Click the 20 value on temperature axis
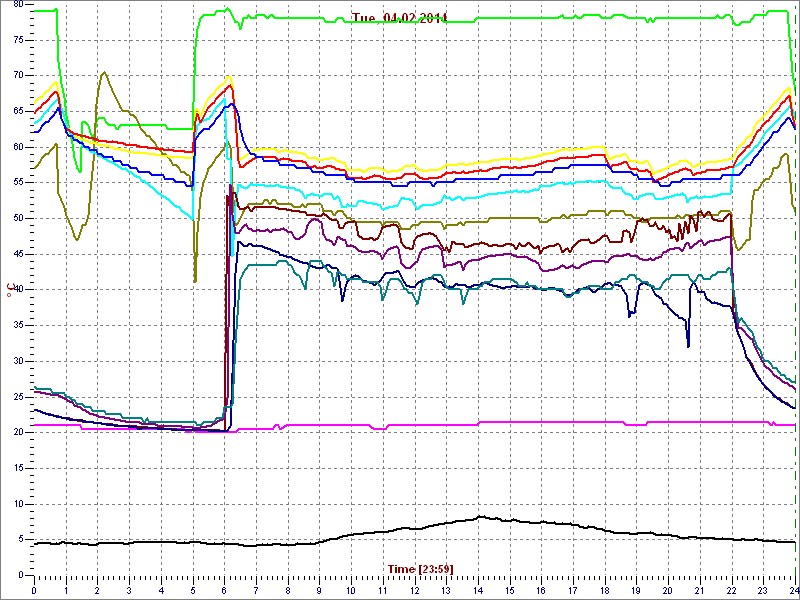Viewport: 800px width, 600px height. coord(18,433)
